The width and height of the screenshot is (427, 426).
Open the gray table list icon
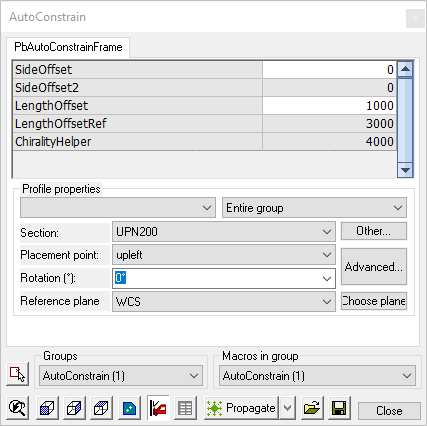pos(185,408)
